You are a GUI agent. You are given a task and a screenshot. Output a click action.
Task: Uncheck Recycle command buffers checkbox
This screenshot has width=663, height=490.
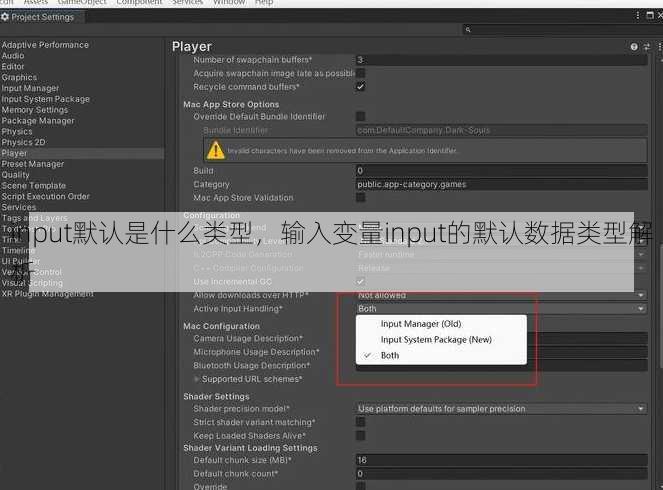tap(361, 87)
